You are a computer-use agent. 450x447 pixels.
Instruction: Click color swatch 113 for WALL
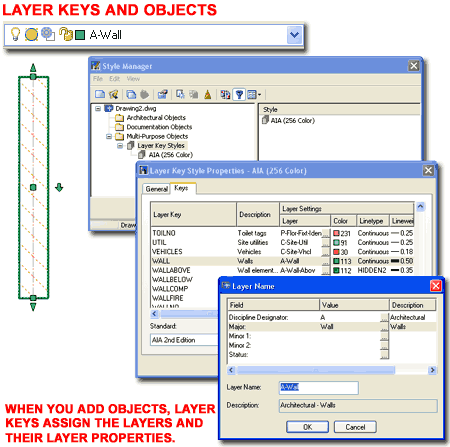tap(337, 261)
